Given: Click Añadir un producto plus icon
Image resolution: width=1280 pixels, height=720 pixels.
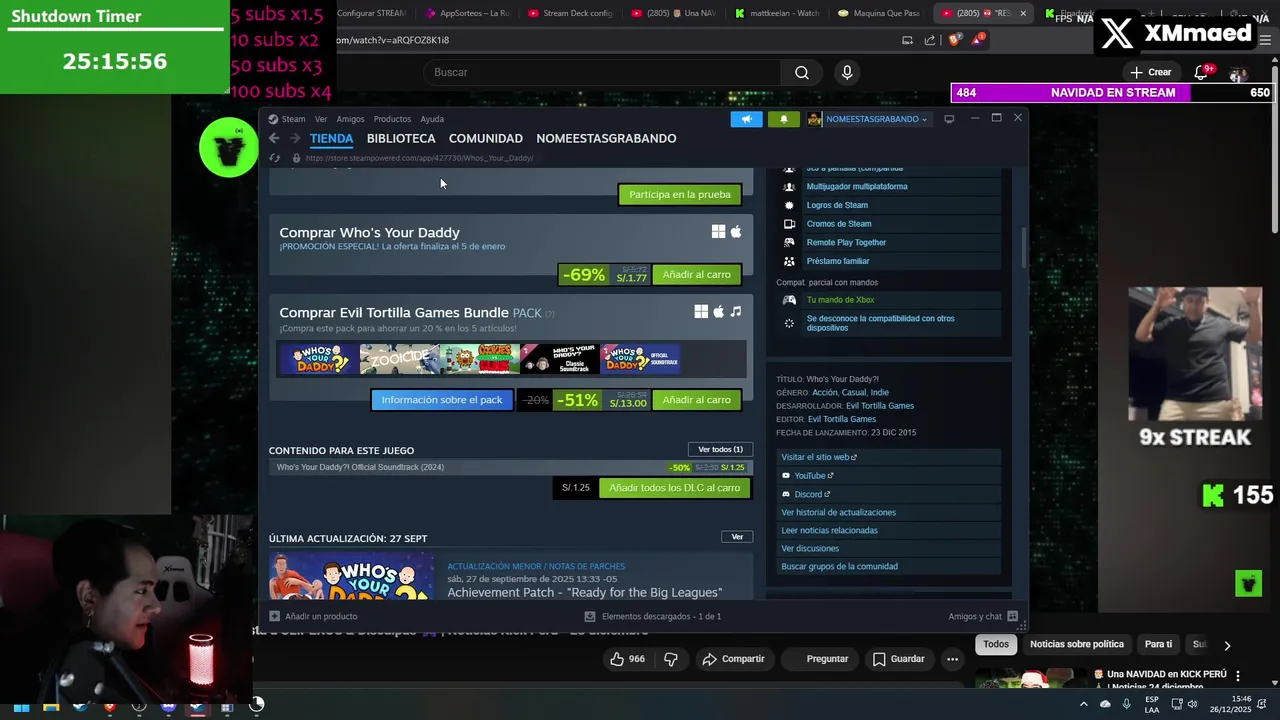Looking at the screenshot, I should tap(275, 616).
